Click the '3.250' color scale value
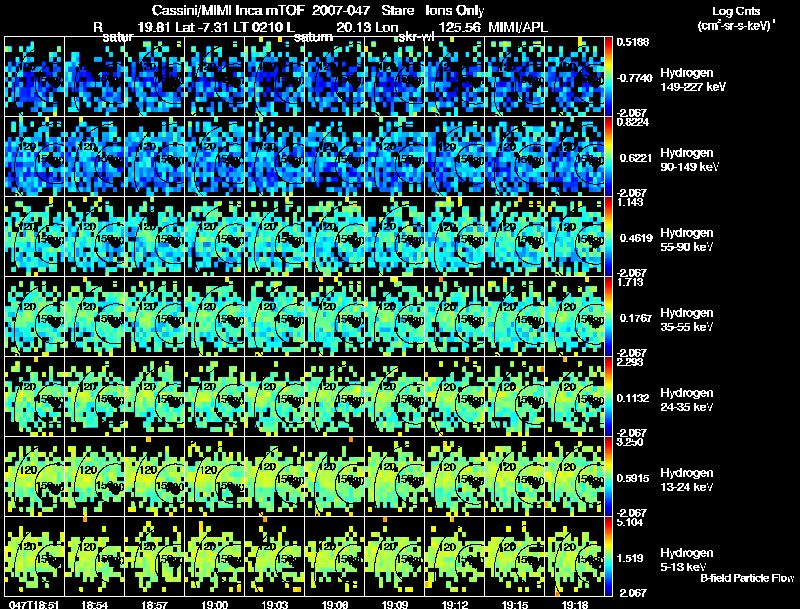Image resolution: width=800 pixels, height=609 pixels. click(630, 442)
